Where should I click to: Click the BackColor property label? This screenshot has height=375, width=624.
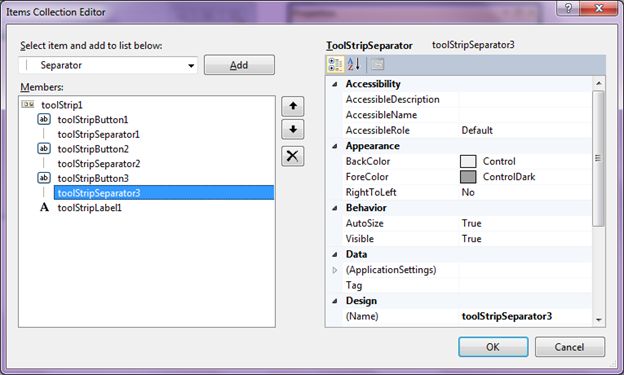point(368,161)
